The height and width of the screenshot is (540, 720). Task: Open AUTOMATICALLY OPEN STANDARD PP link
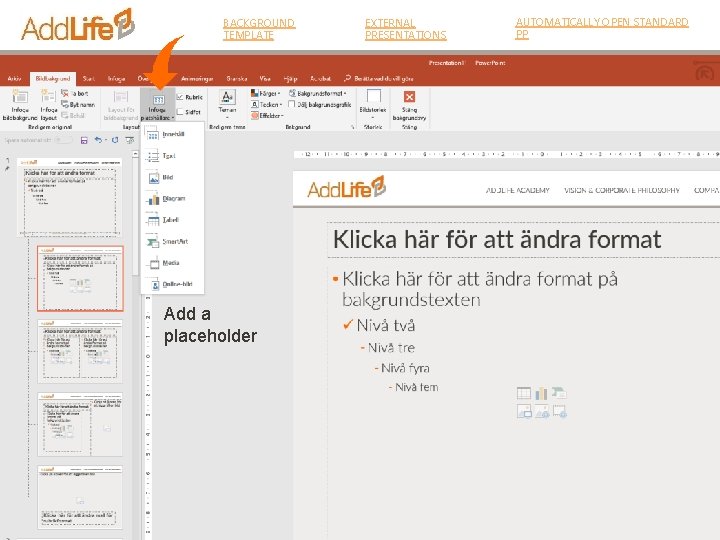pyautogui.click(x=602, y=28)
